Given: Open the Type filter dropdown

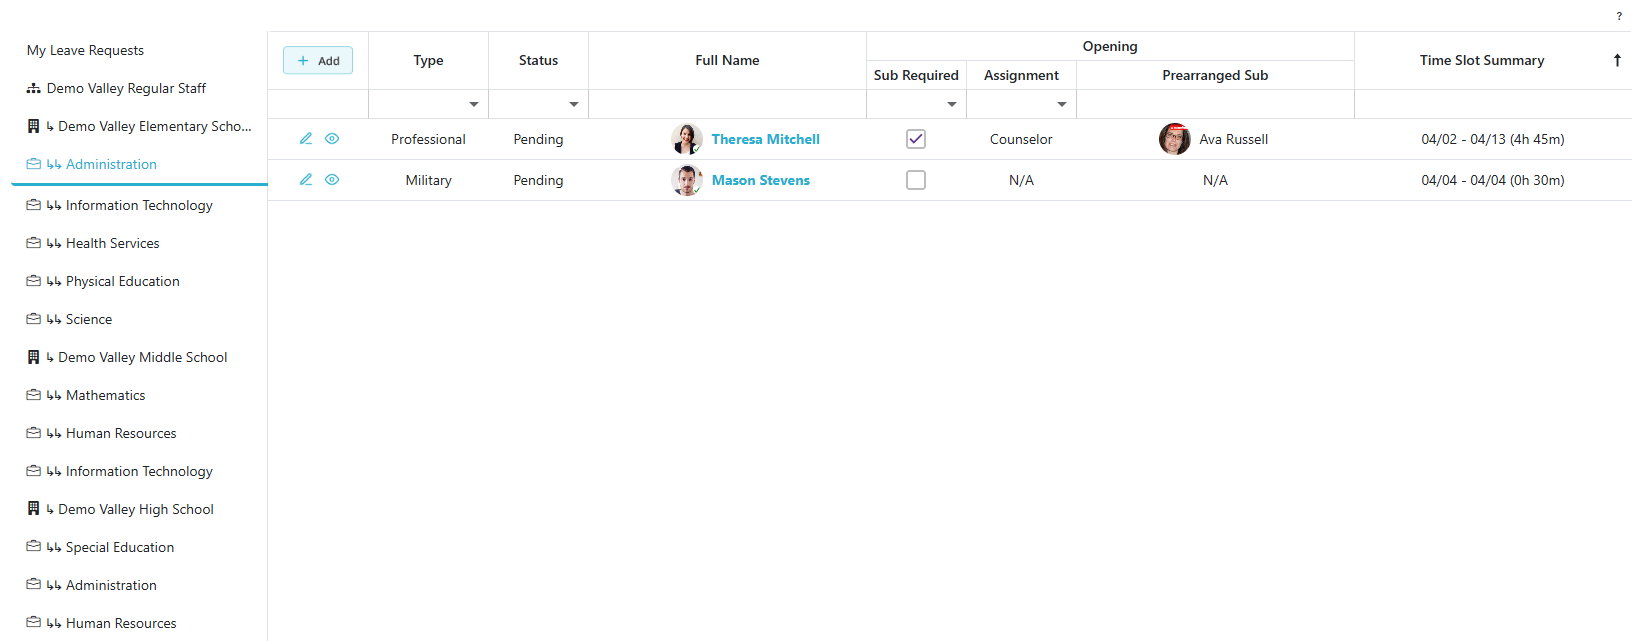Looking at the screenshot, I should pos(474,104).
